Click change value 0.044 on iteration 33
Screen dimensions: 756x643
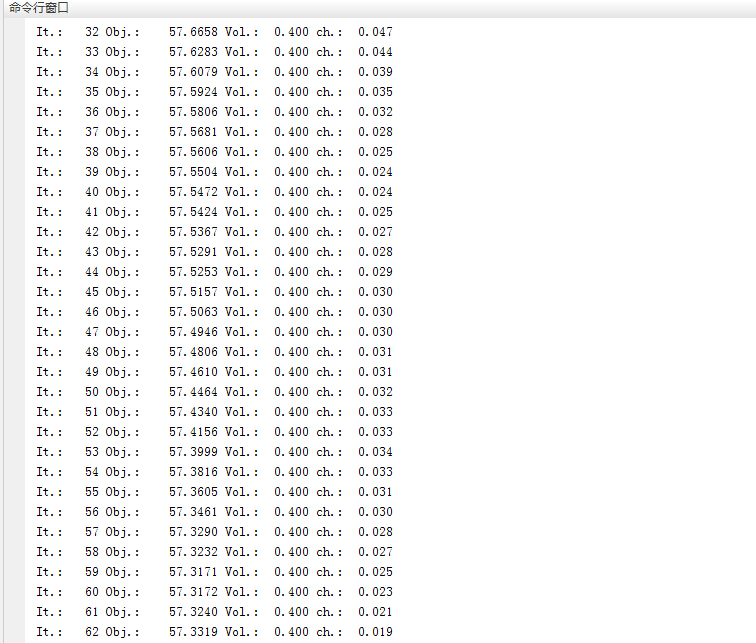(376, 52)
